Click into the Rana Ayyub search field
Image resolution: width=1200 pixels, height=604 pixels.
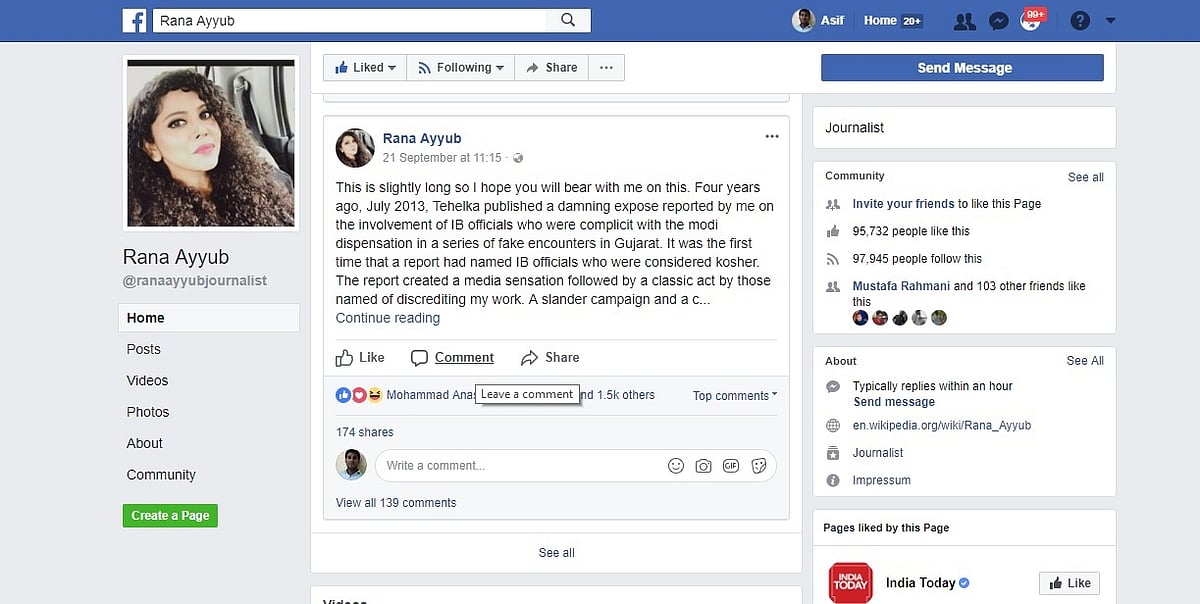click(349, 20)
